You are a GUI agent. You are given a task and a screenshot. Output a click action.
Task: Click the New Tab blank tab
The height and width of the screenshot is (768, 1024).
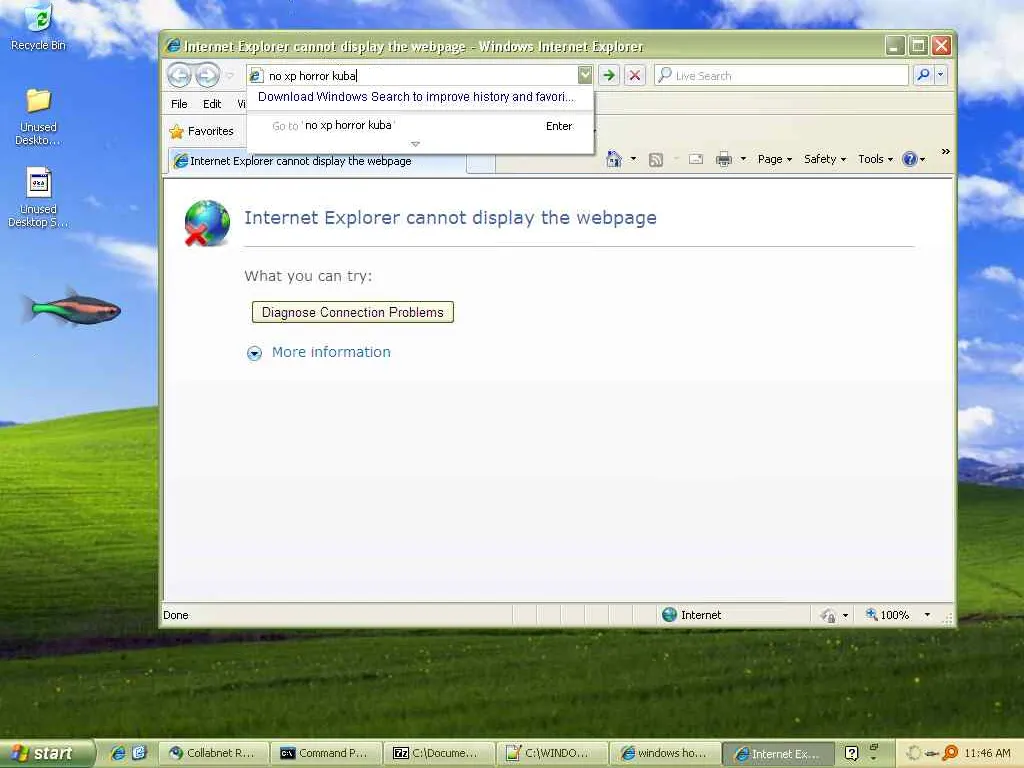tap(481, 163)
